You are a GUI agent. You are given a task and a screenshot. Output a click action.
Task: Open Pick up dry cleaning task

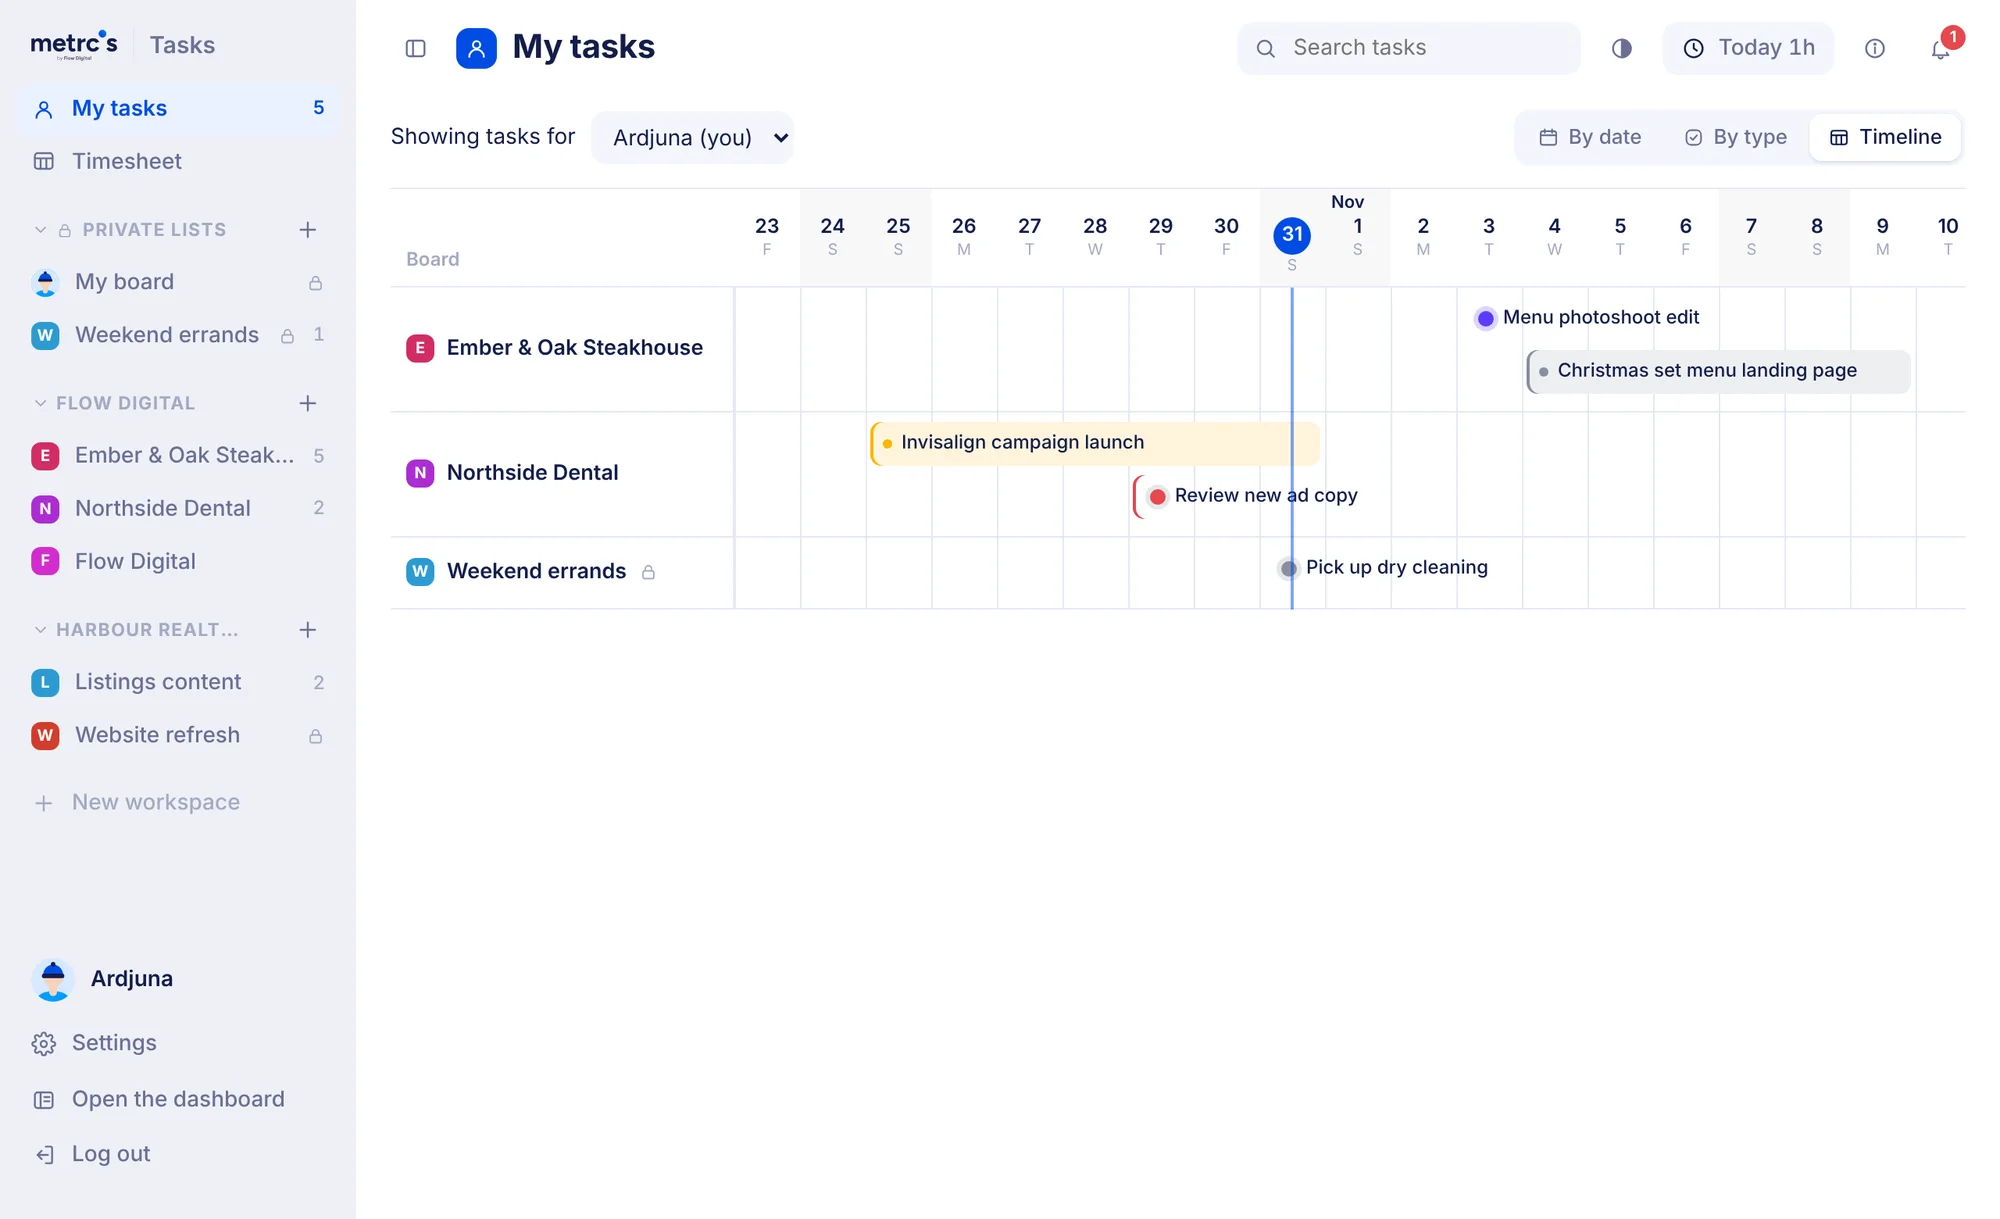click(1384, 568)
